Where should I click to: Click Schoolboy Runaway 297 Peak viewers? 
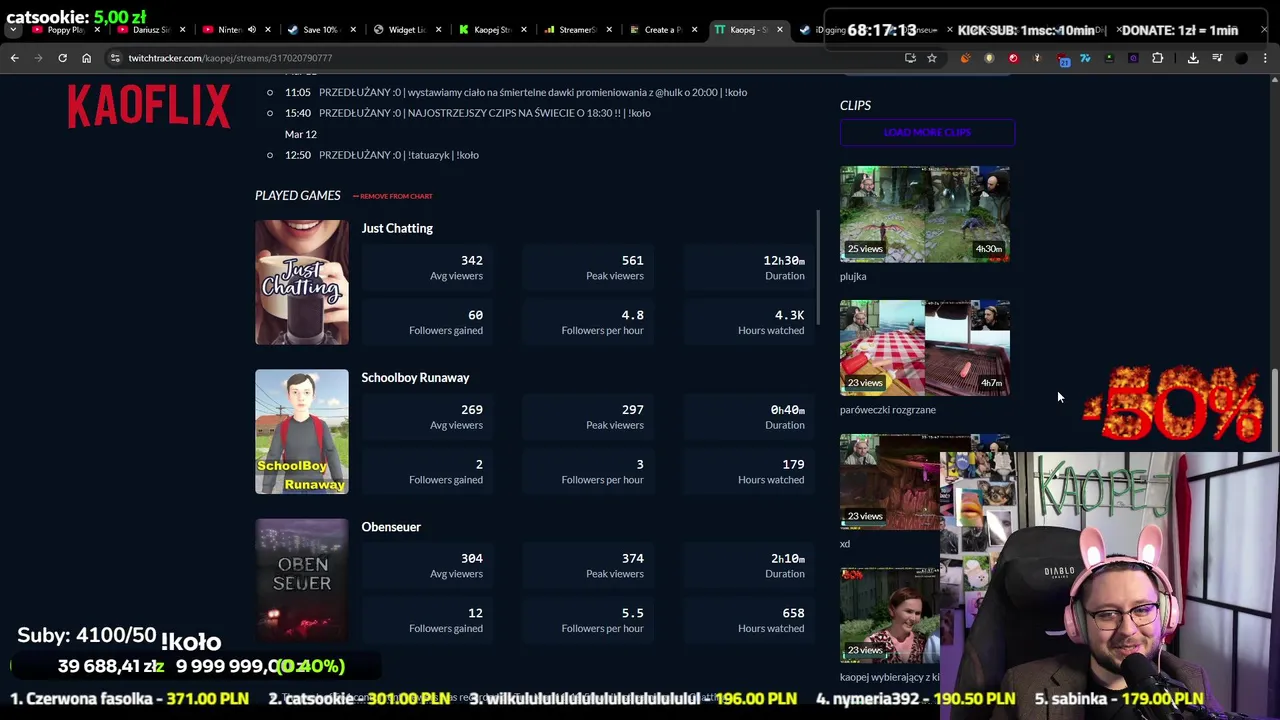click(x=632, y=410)
